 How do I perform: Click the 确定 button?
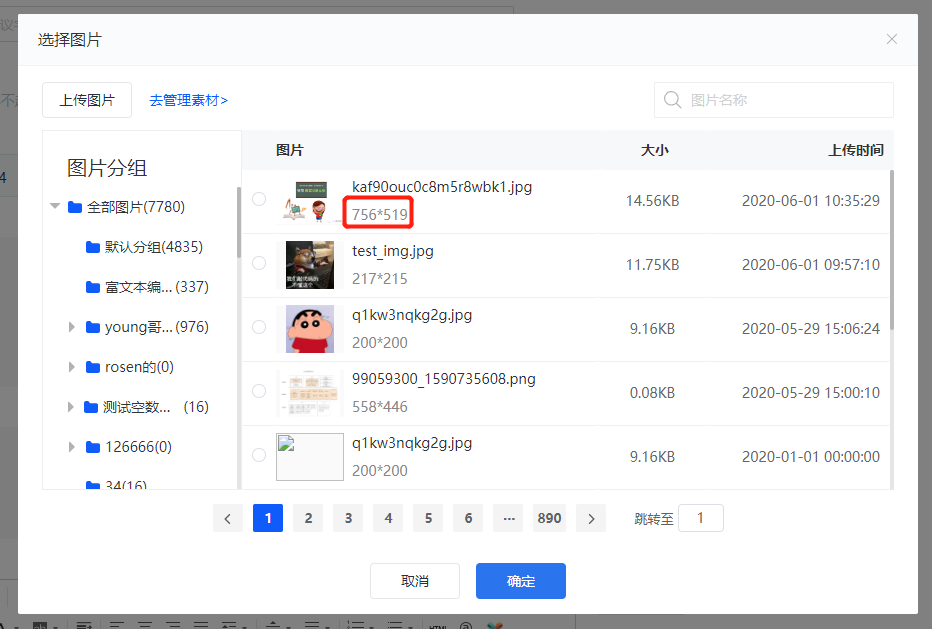[x=521, y=581]
